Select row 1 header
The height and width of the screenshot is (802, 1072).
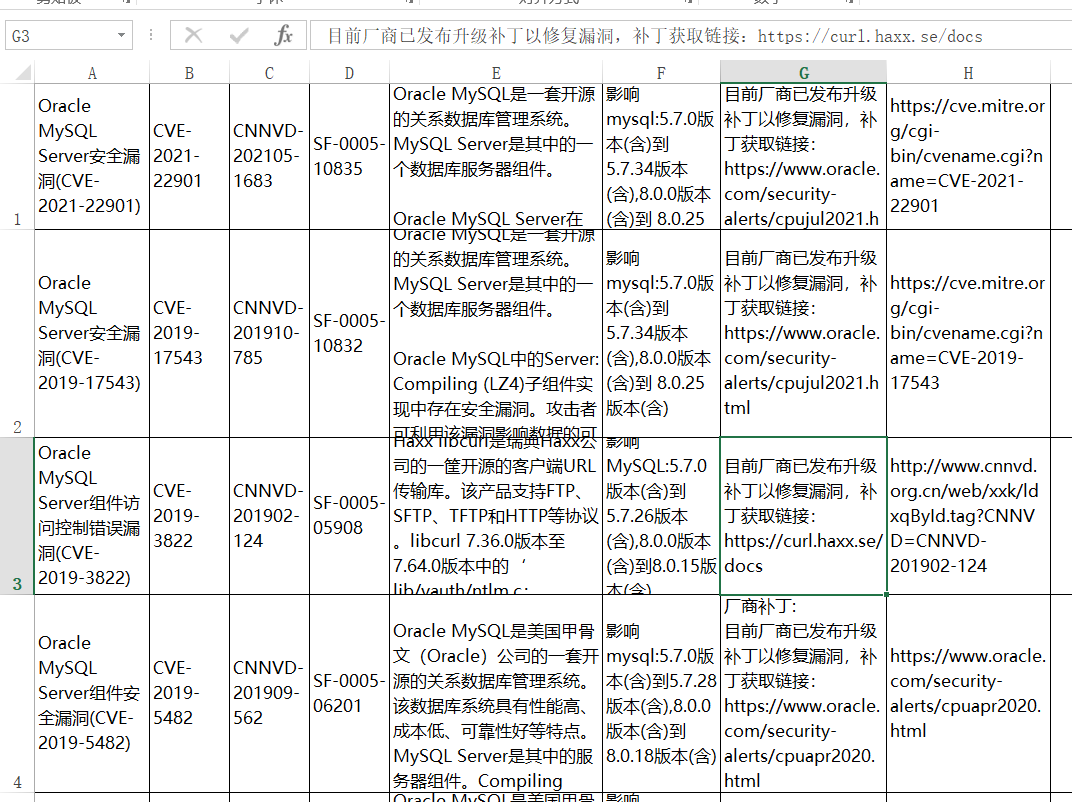pyautogui.click(x=17, y=157)
